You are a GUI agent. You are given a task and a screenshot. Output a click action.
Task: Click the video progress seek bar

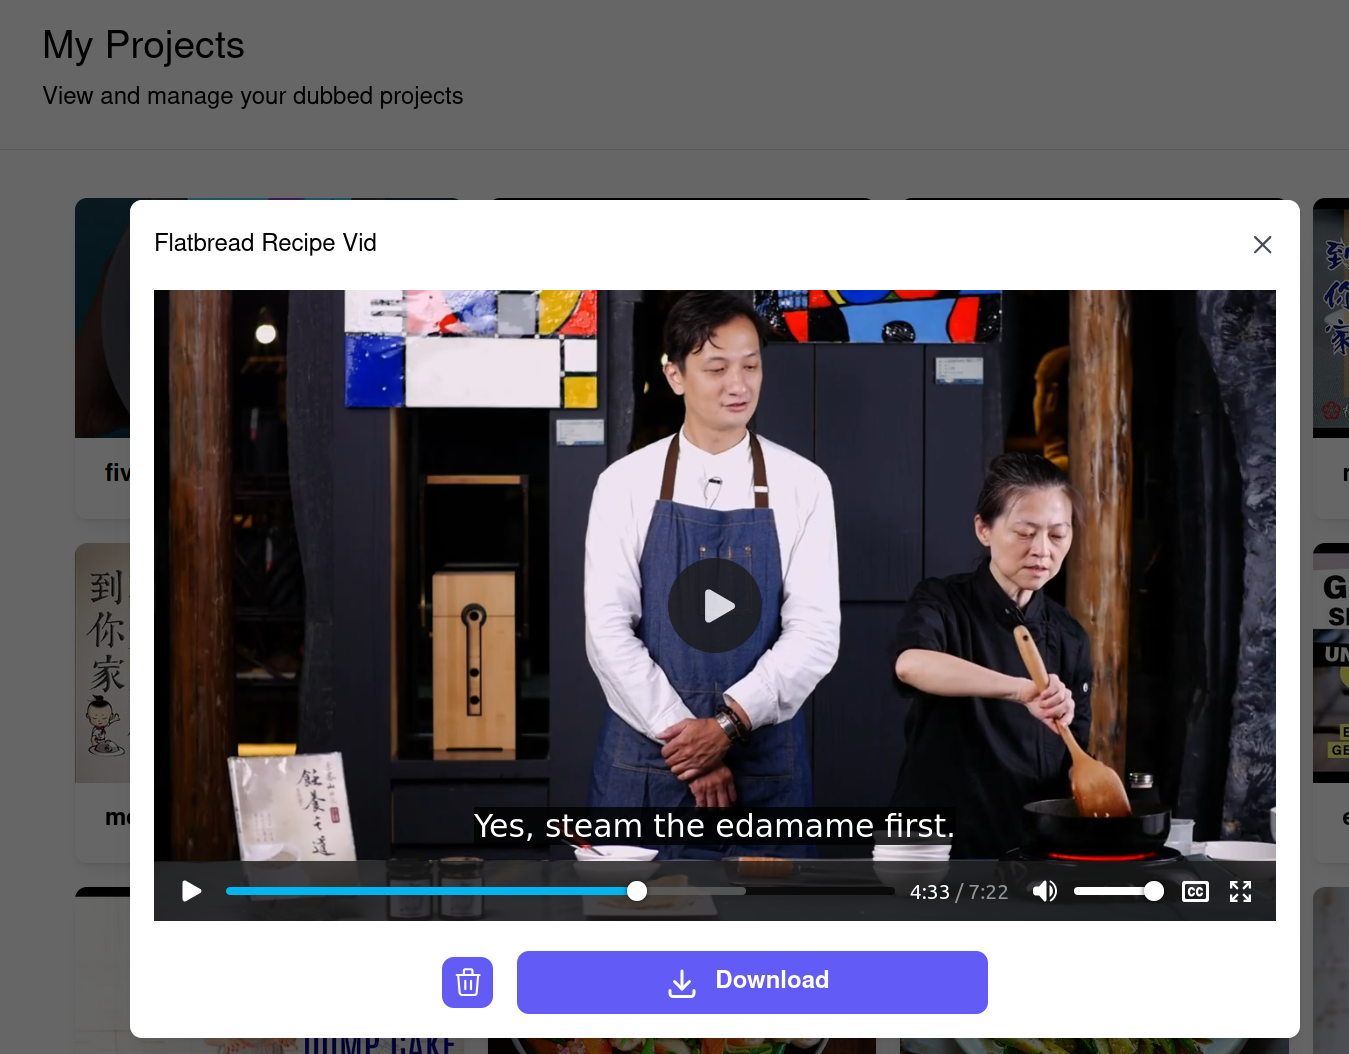tap(560, 891)
